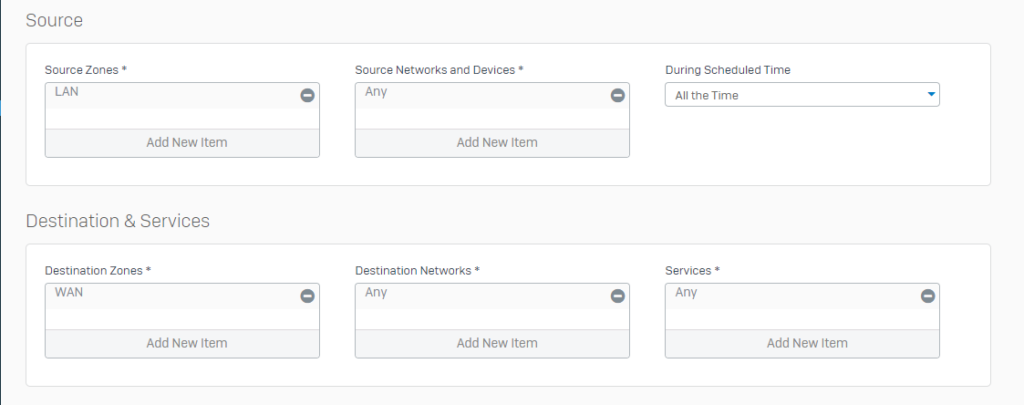The width and height of the screenshot is (1024, 405).
Task: Click the Destination & Services section heading
Action: 118,221
